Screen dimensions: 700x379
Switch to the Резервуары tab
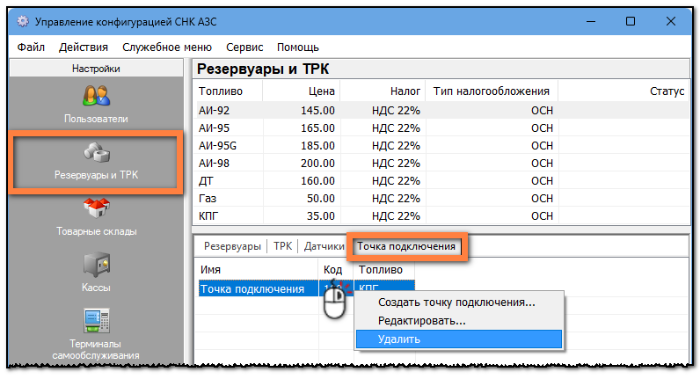click(232, 246)
